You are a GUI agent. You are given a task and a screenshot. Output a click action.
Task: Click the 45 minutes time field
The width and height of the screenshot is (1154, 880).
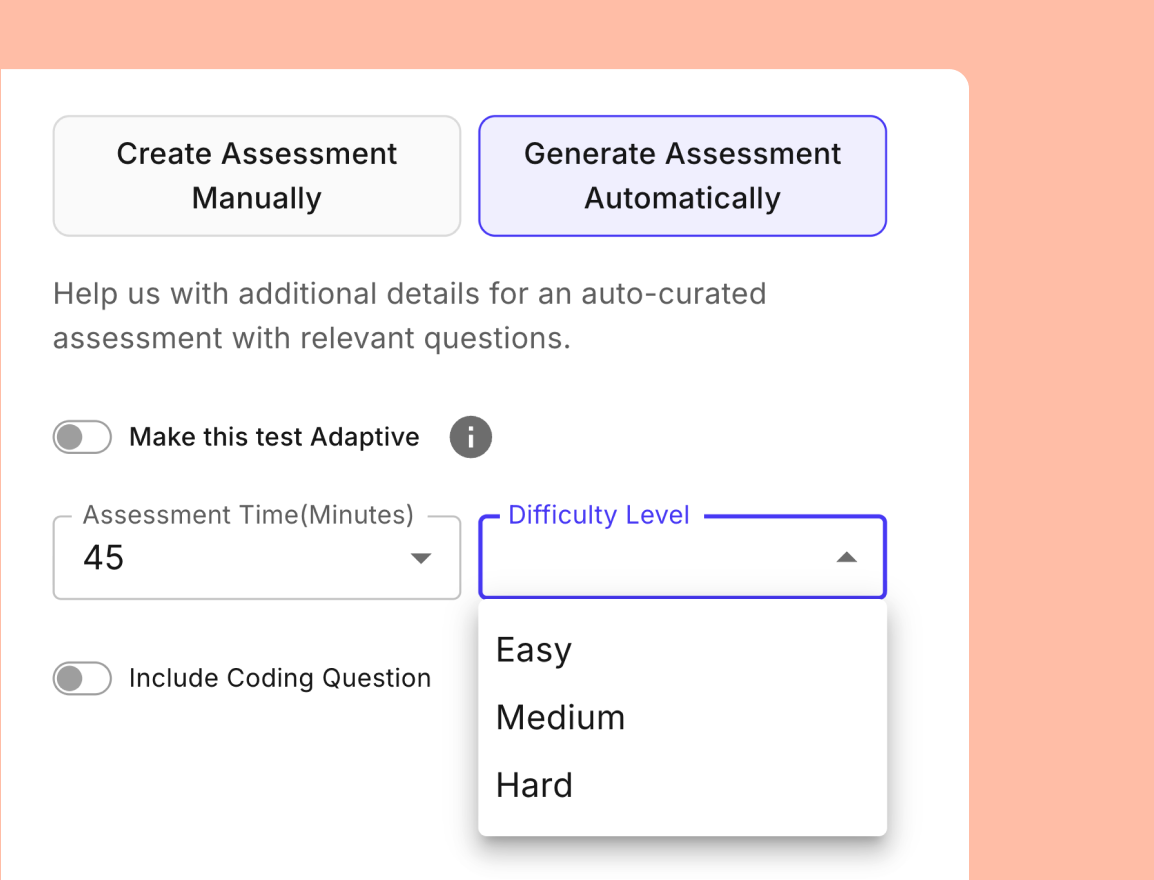[200, 558]
